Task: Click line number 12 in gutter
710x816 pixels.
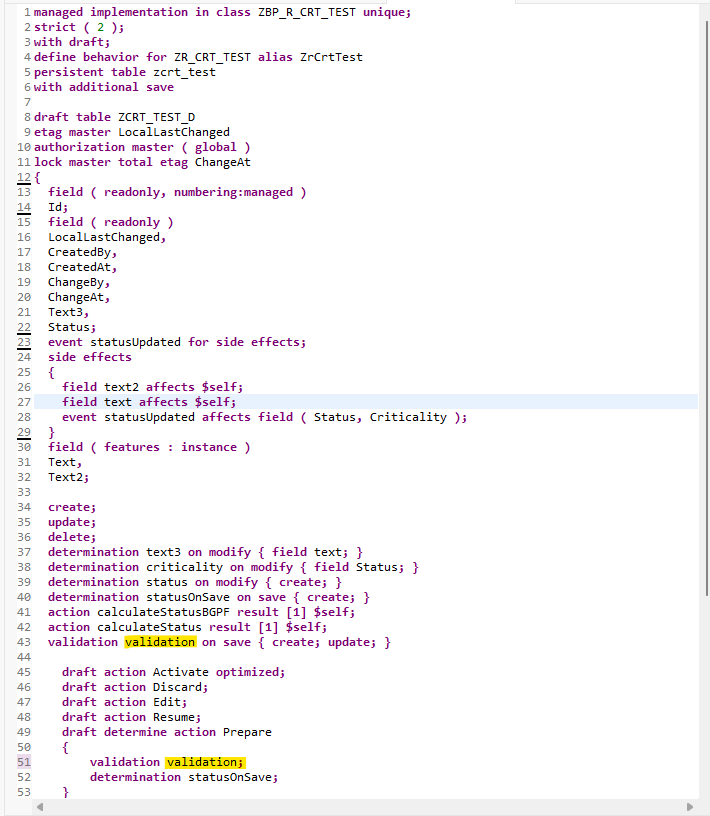Action: [x=24, y=177]
